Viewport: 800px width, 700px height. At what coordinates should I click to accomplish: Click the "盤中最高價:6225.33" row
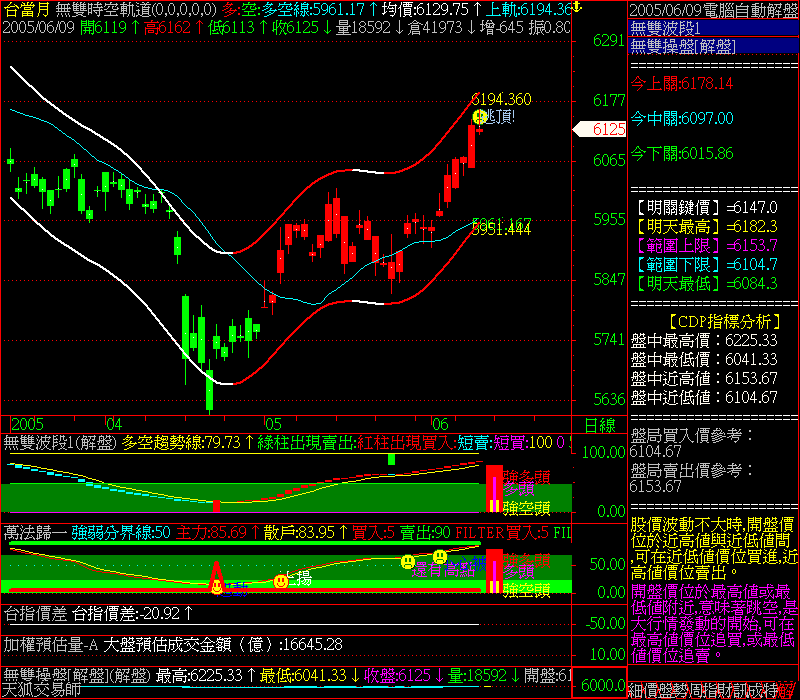tap(704, 340)
